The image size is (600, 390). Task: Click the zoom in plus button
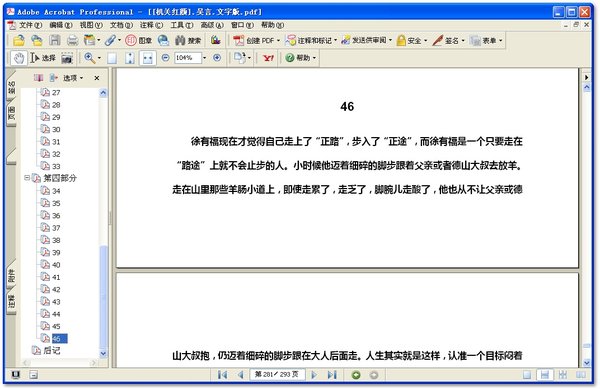click(x=217, y=58)
